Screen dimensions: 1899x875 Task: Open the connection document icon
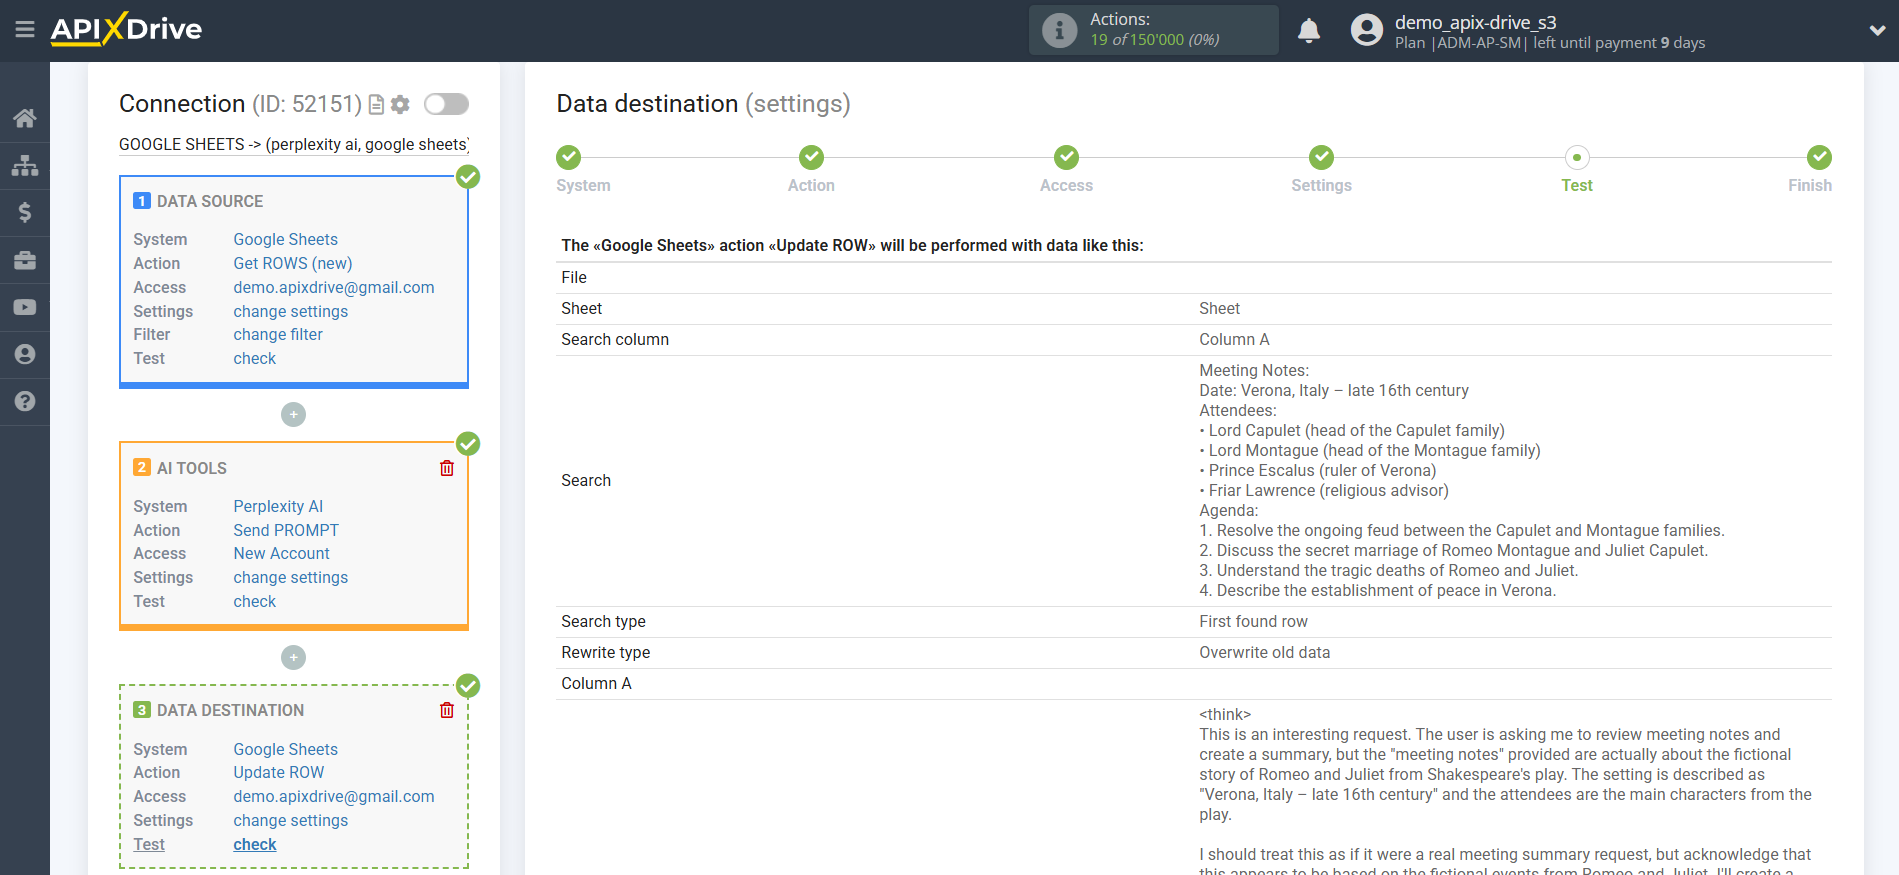pos(377,104)
